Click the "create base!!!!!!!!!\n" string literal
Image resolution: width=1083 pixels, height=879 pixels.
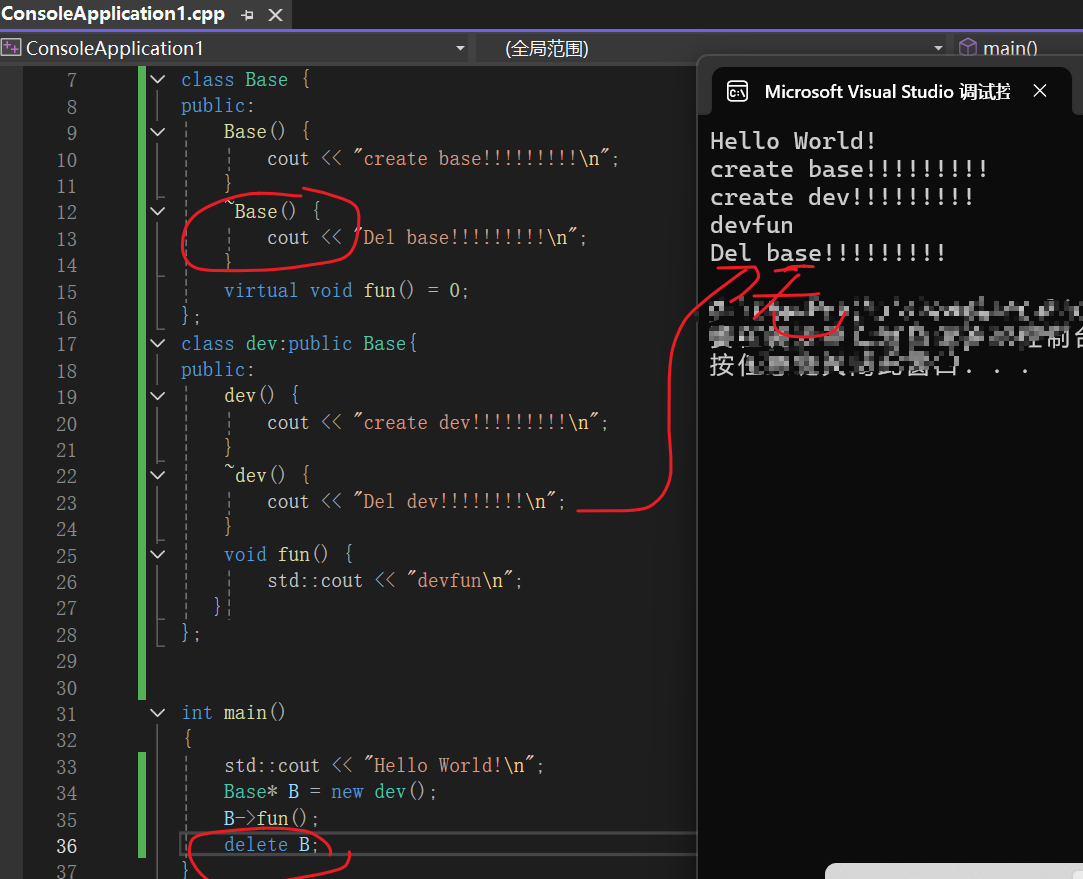[481, 158]
